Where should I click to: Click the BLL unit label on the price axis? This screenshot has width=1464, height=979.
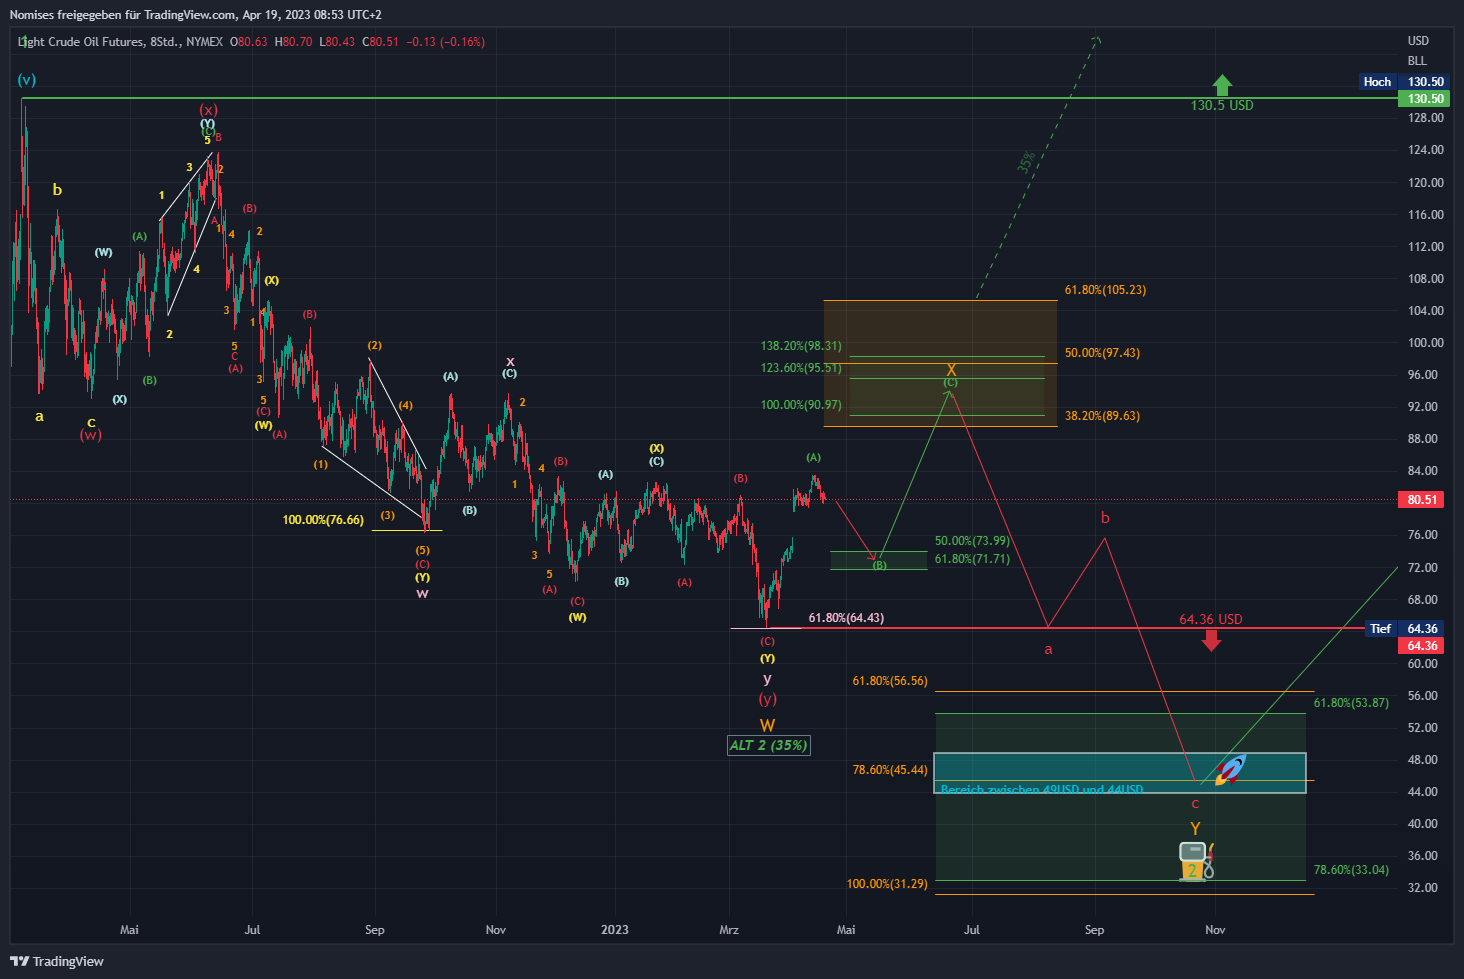coord(1417,61)
